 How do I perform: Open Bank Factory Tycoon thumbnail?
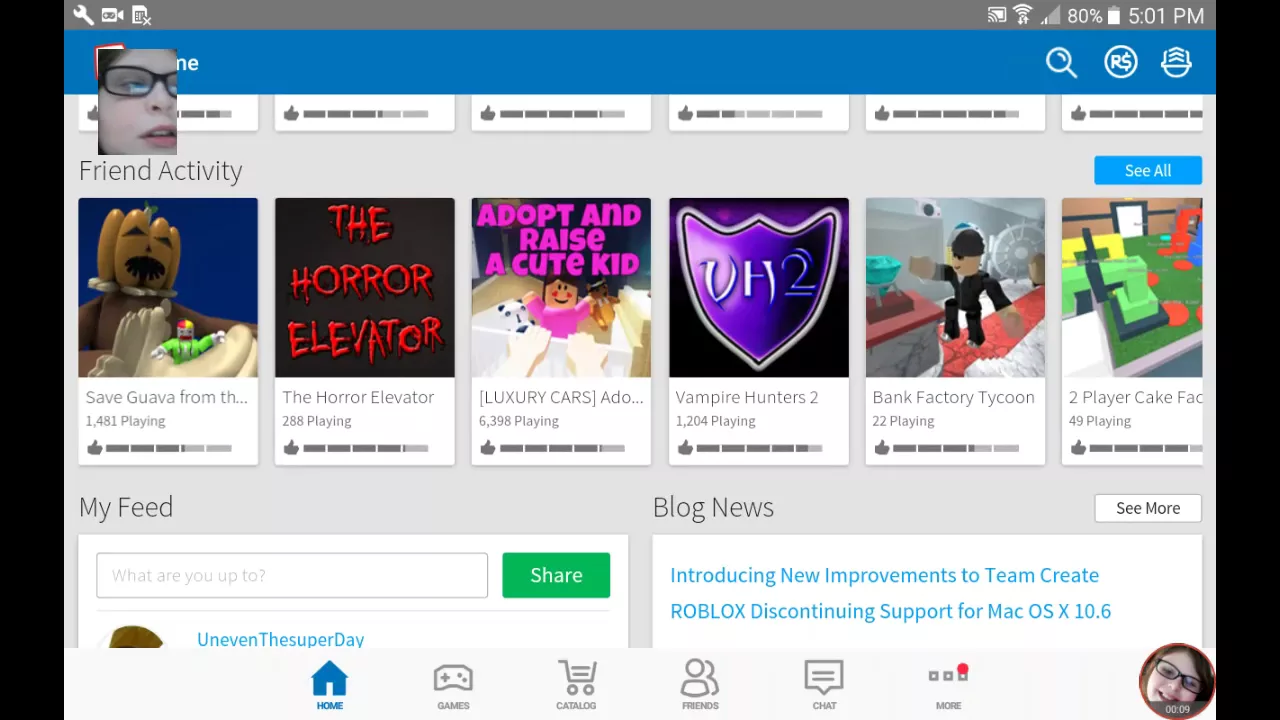tap(955, 287)
